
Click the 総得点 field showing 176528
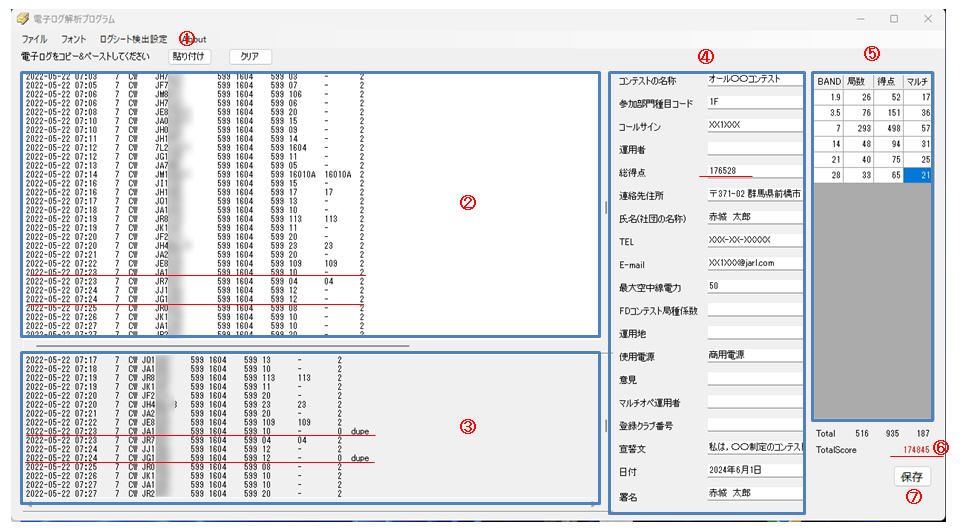pyautogui.click(x=754, y=172)
